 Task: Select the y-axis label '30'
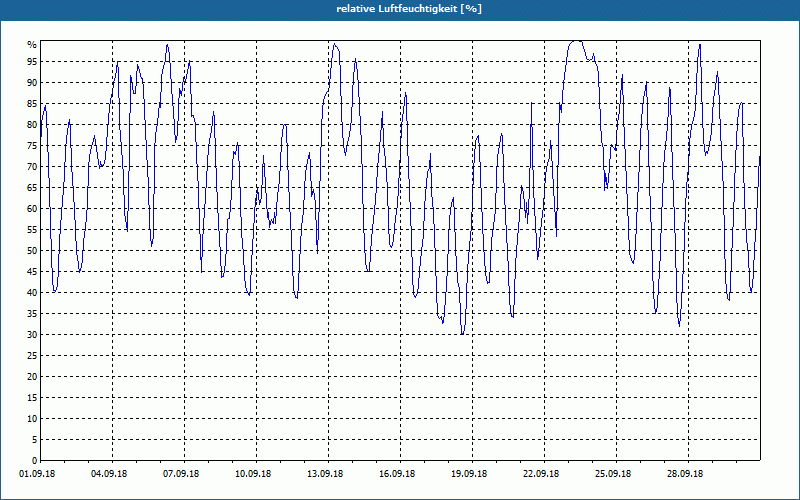pyautogui.click(x=32, y=335)
